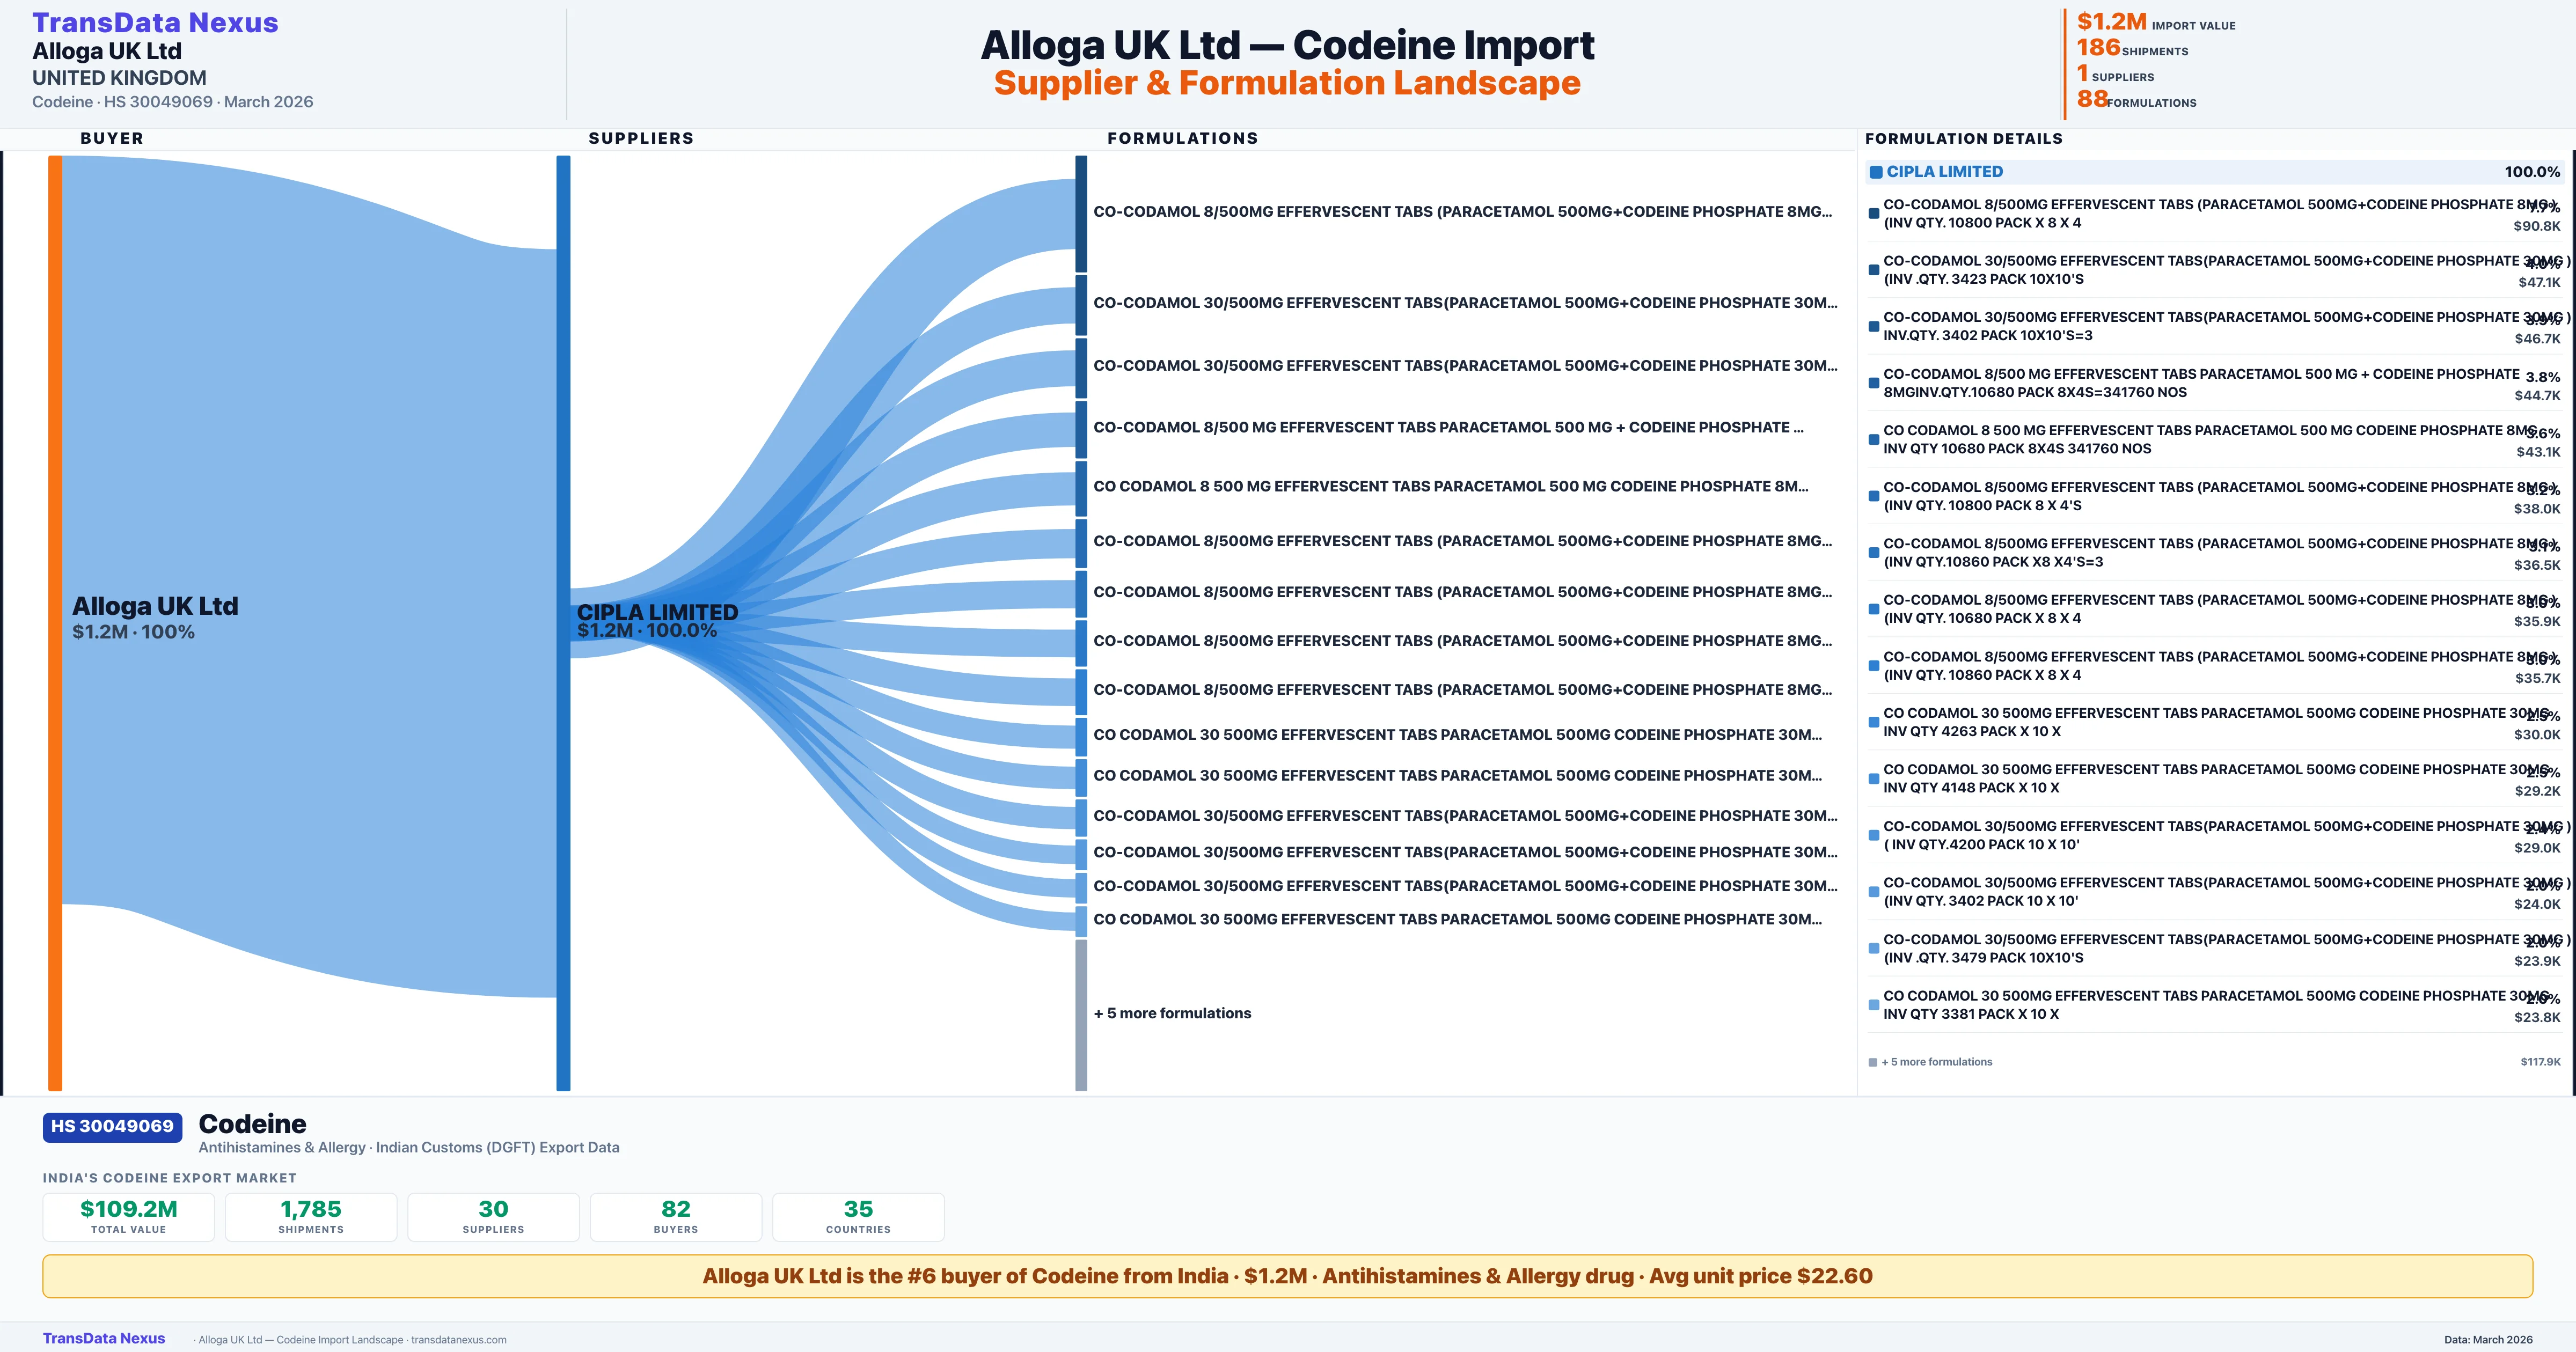This screenshot has height=1352, width=2576.
Task: Click the $90.8K formulation row marker icon
Action: [x=1873, y=213]
